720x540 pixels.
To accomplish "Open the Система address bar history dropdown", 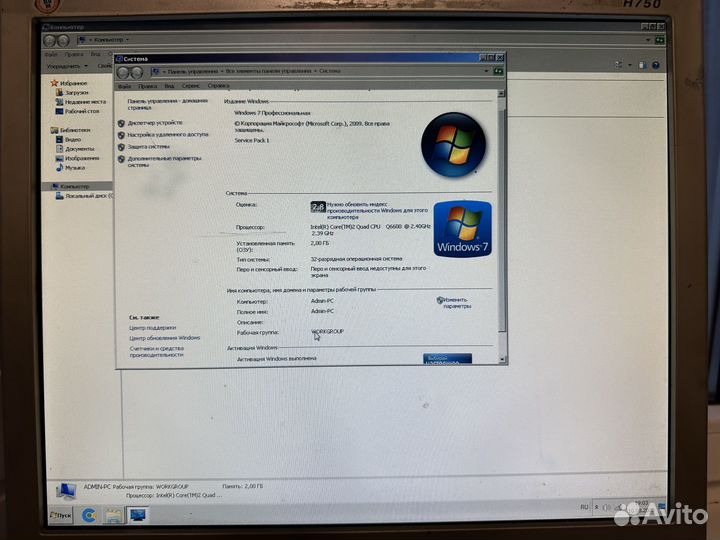I will [486, 72].
